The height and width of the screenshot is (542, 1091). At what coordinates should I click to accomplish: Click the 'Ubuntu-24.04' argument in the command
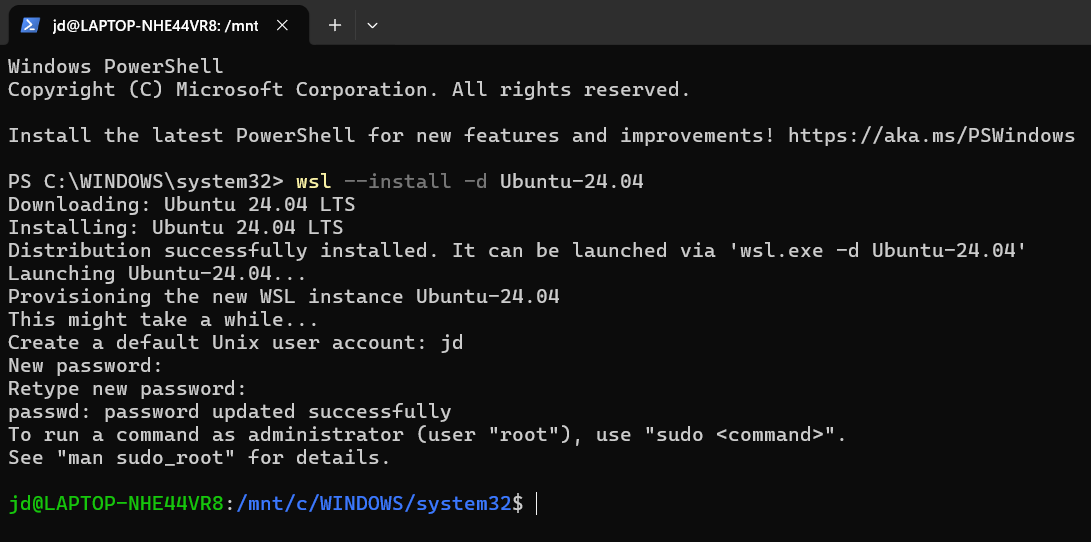[x=572, y=182]
